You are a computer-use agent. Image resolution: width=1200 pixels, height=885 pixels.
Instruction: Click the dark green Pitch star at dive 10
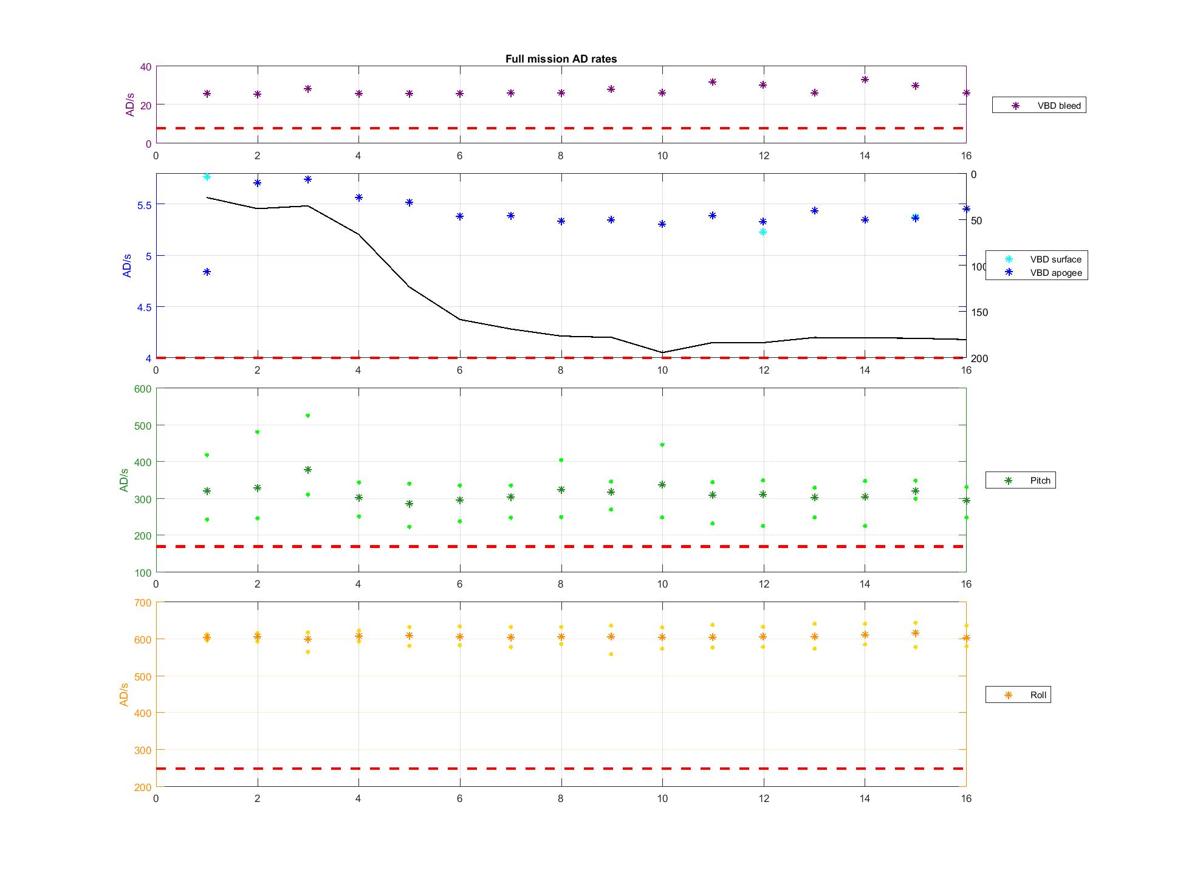[x=662, y=485]
